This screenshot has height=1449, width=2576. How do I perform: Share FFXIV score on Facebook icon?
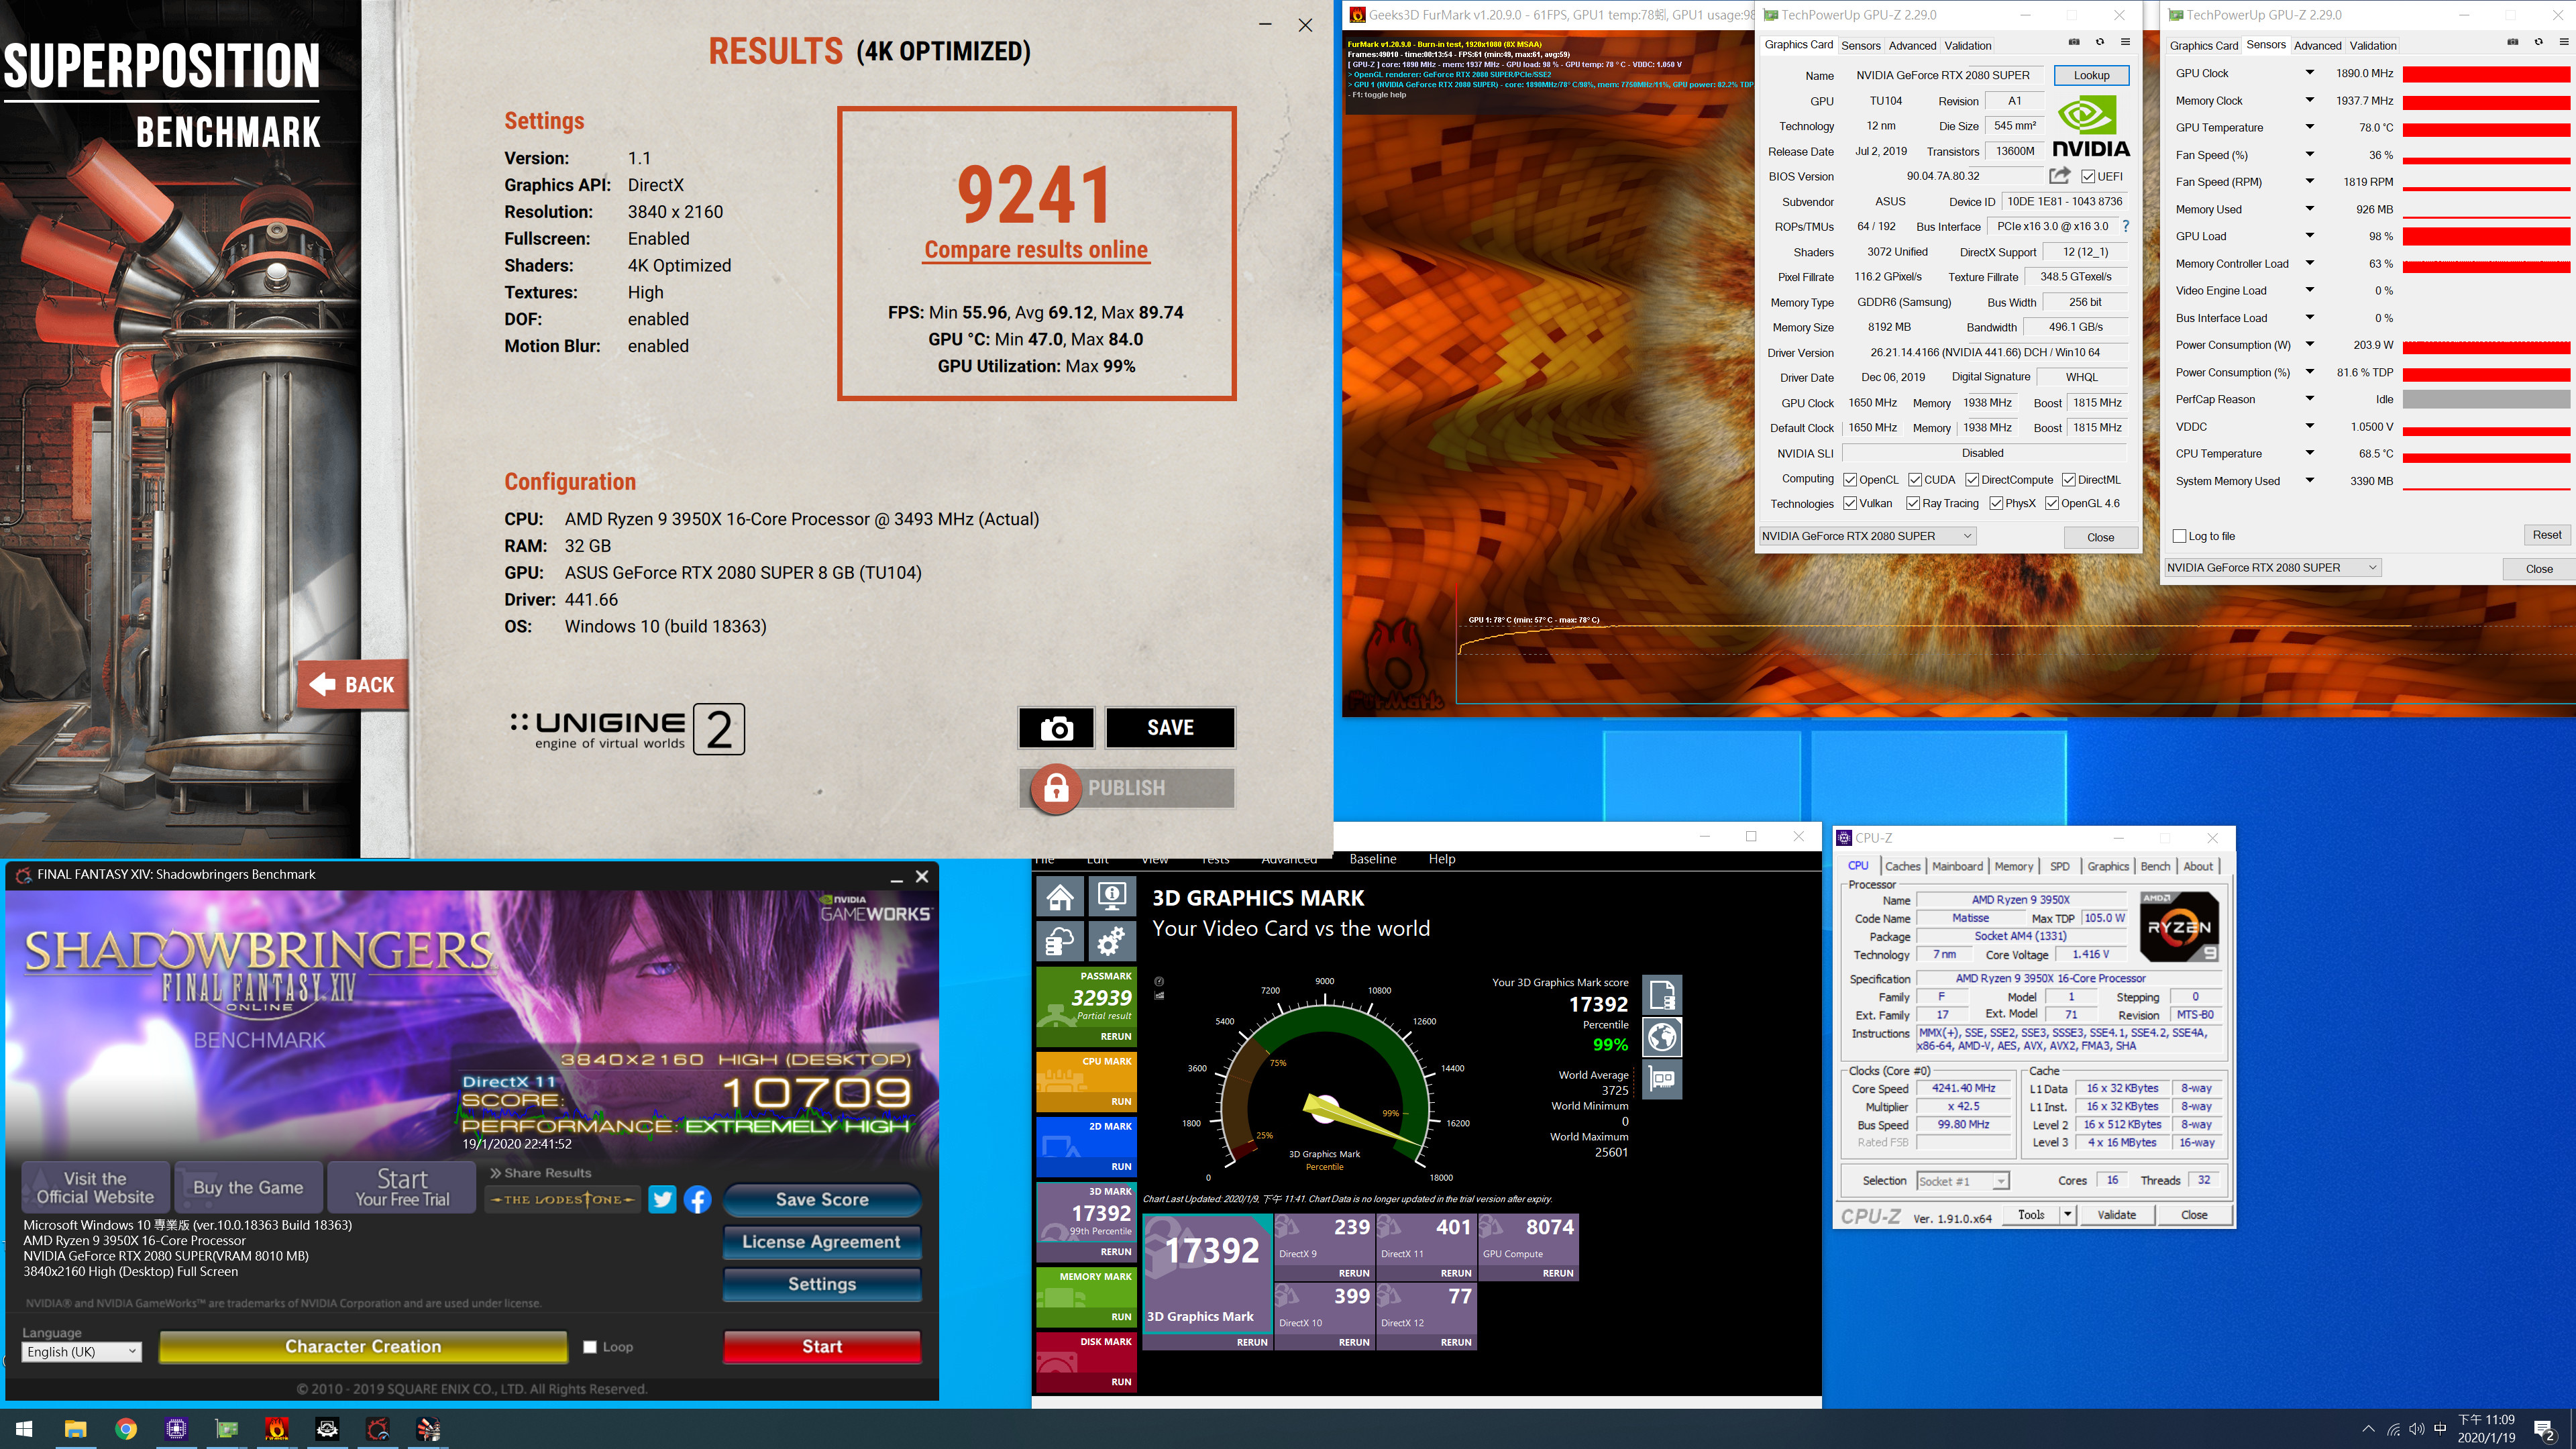(697, 1199)
